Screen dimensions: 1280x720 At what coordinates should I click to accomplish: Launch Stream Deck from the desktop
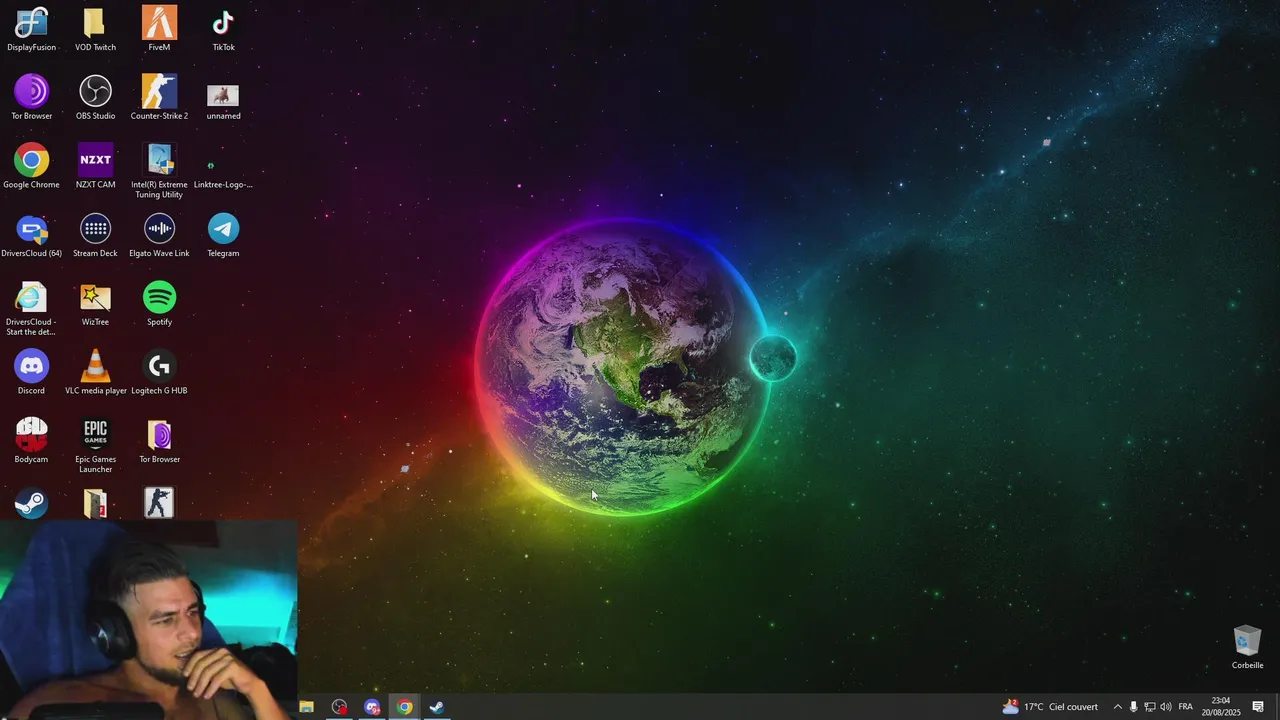click(95, 236)
